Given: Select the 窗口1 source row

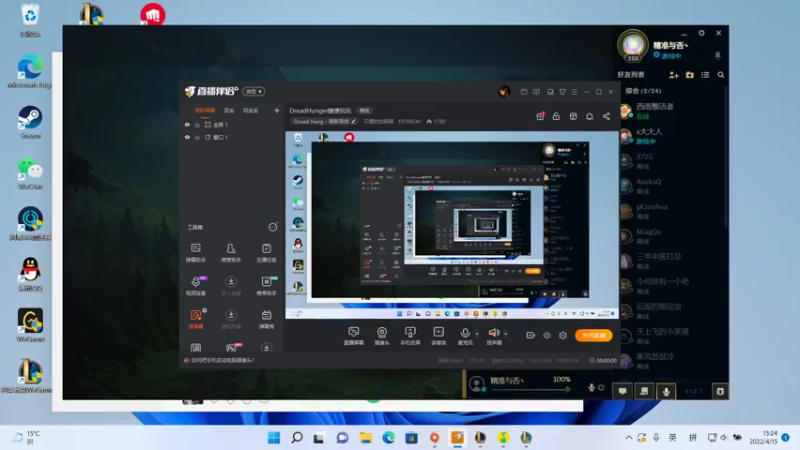Looking at the screenshot, I should [x=232, y=137].
